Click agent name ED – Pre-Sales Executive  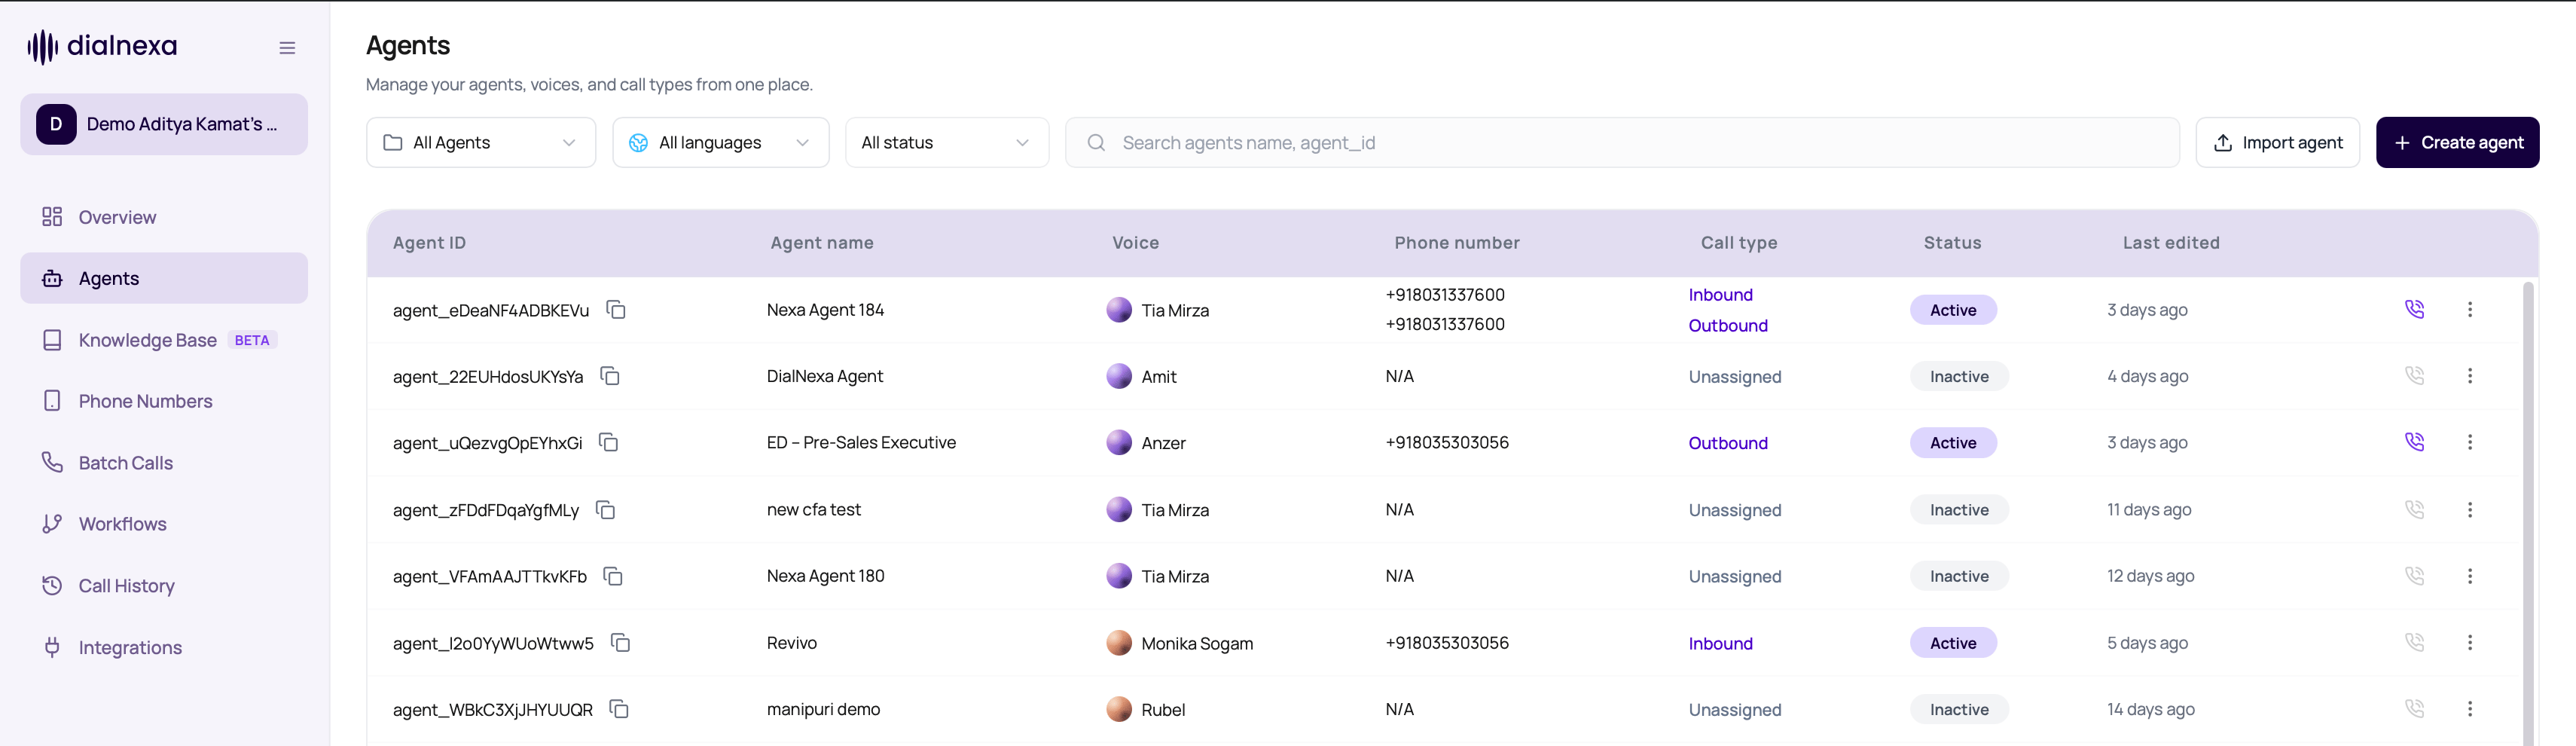point(861,442)
